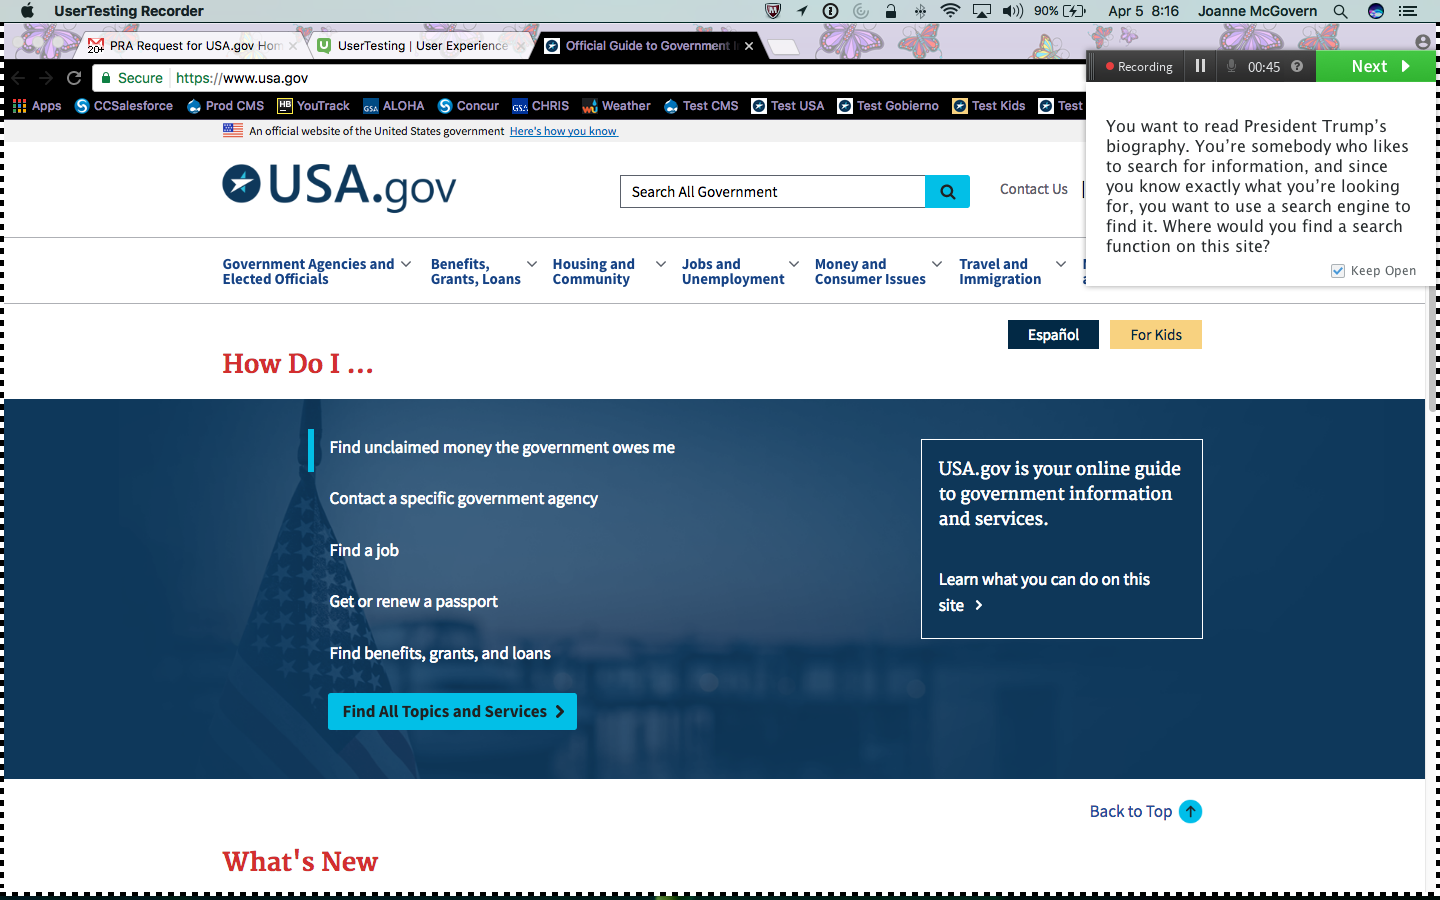Open macOS Spotlight search

pyautogui.click(x=1340, y=11)
